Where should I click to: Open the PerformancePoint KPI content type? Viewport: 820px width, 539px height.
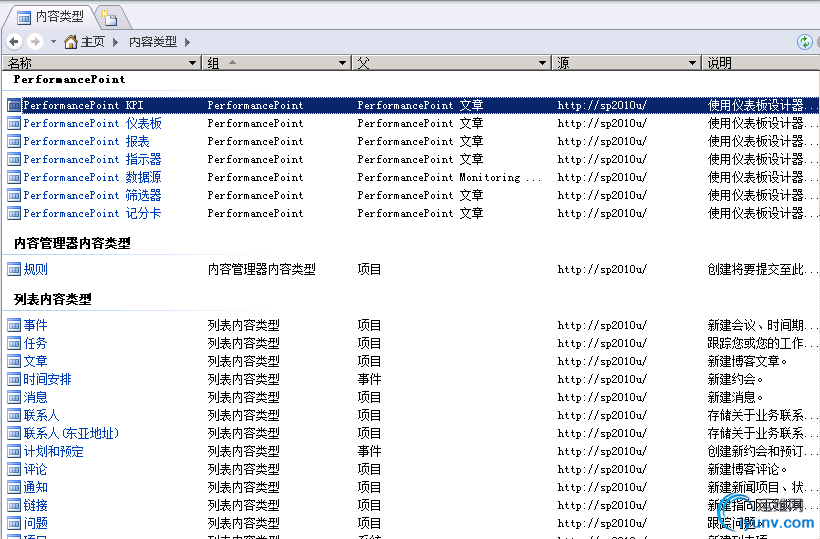(83, 105)
